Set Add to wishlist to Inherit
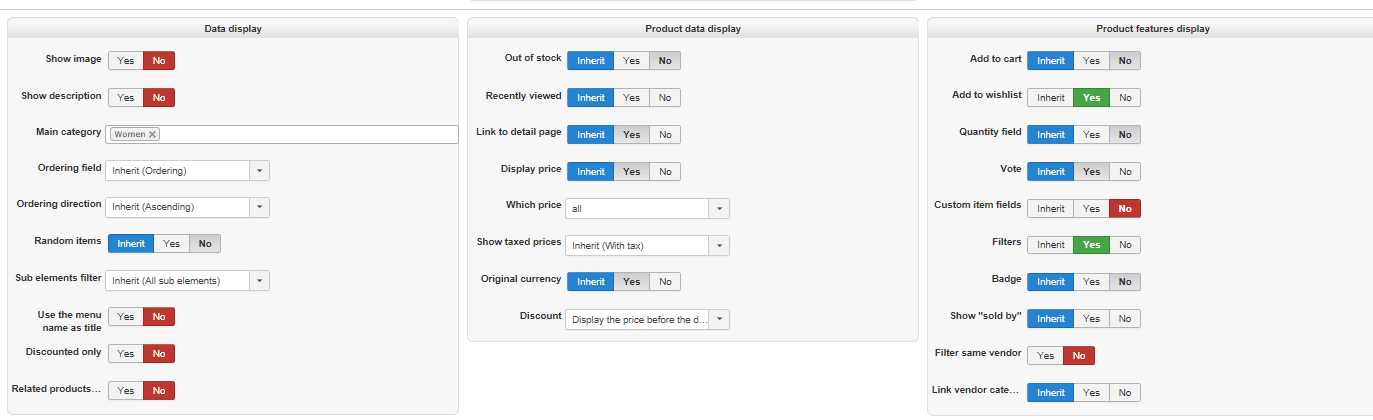The width and height of the screenshot is (1373, 420). [x=1050, y=98]
